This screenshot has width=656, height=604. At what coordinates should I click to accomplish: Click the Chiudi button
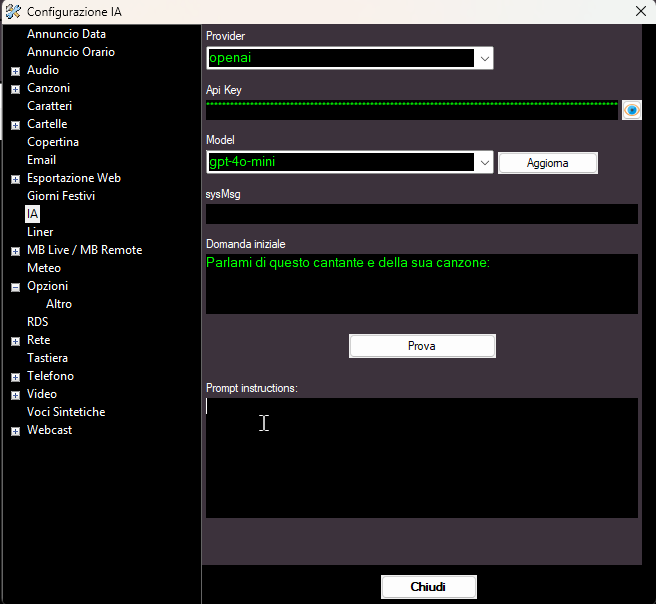tap(428, 587)
